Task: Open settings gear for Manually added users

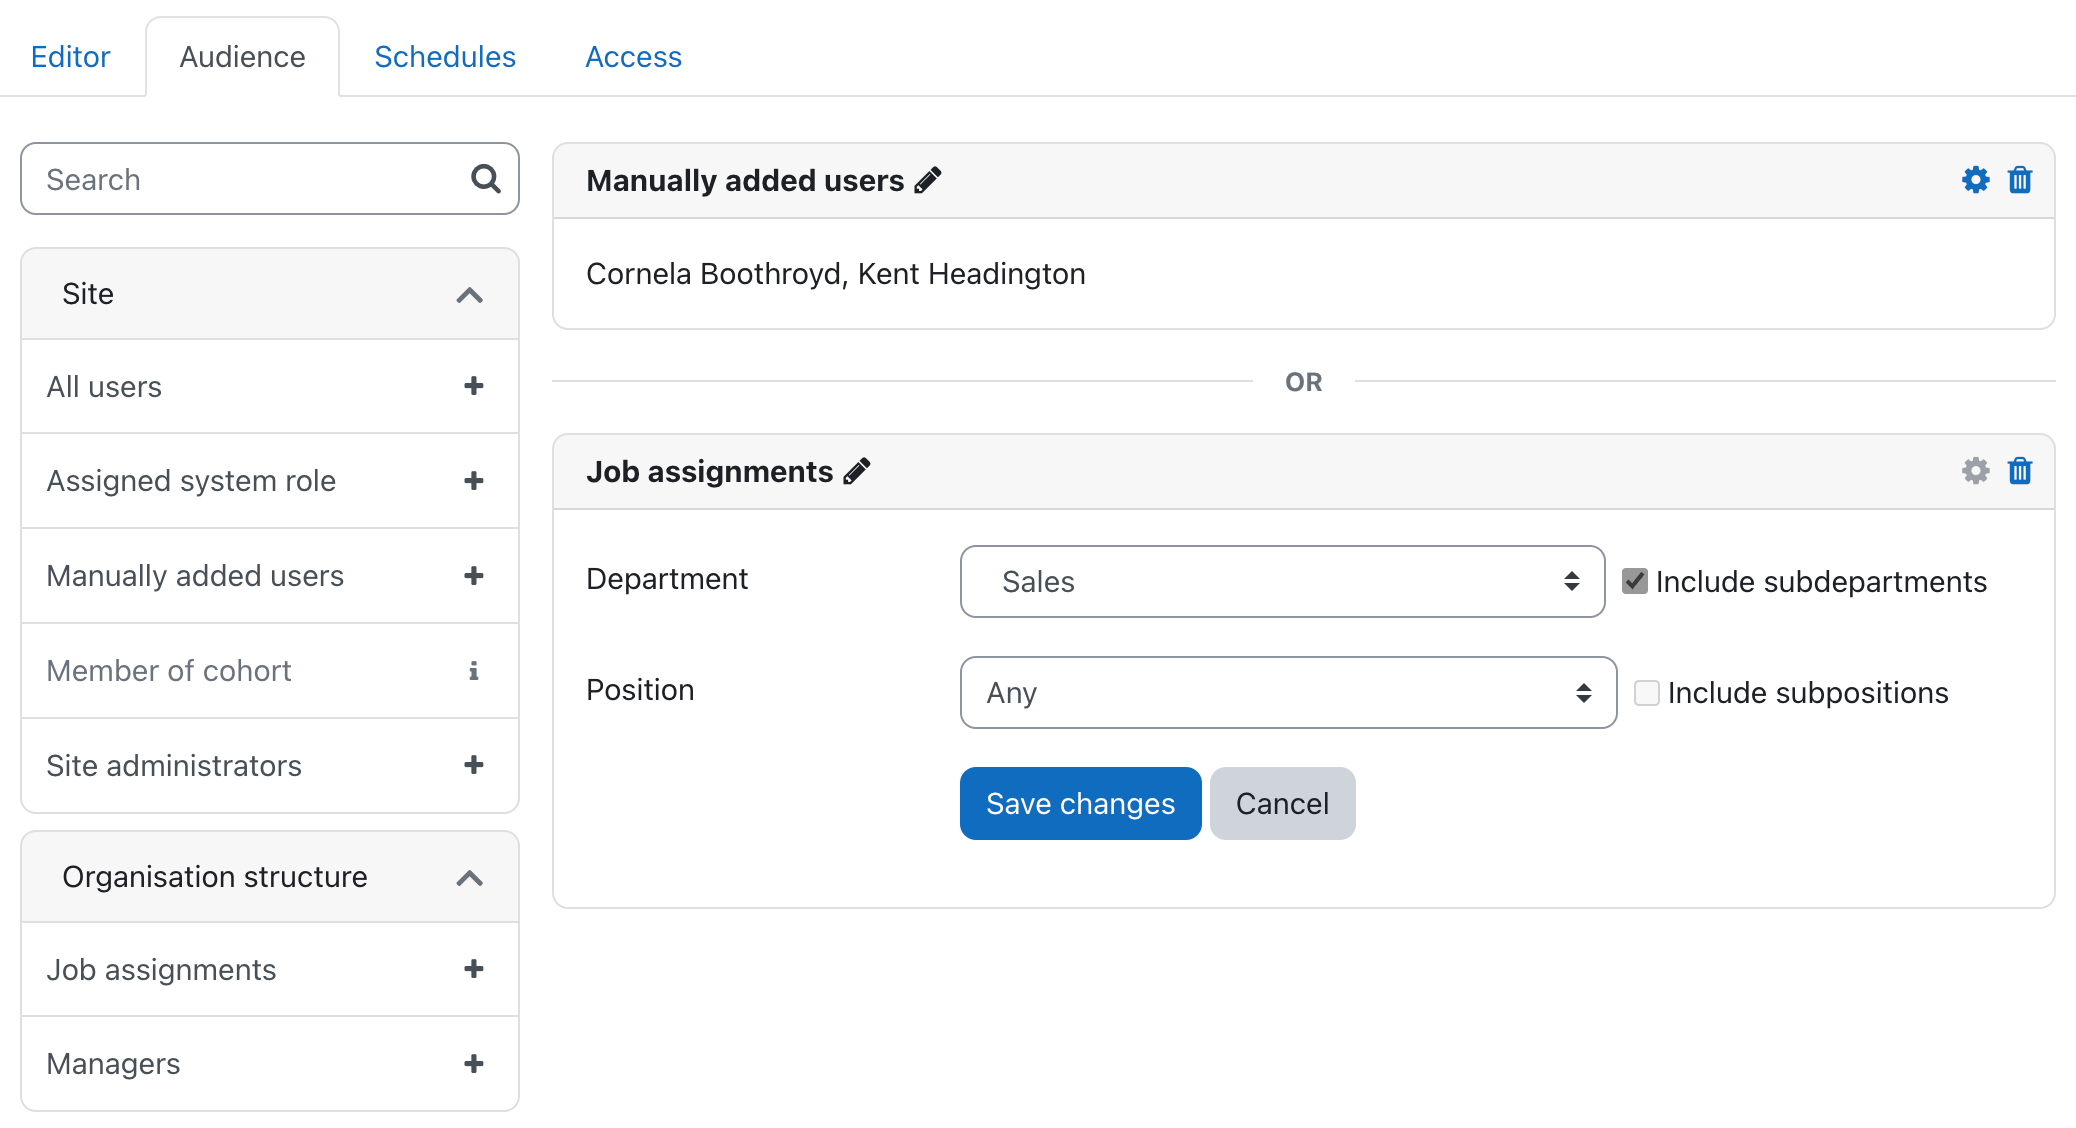Action: 1975,180
